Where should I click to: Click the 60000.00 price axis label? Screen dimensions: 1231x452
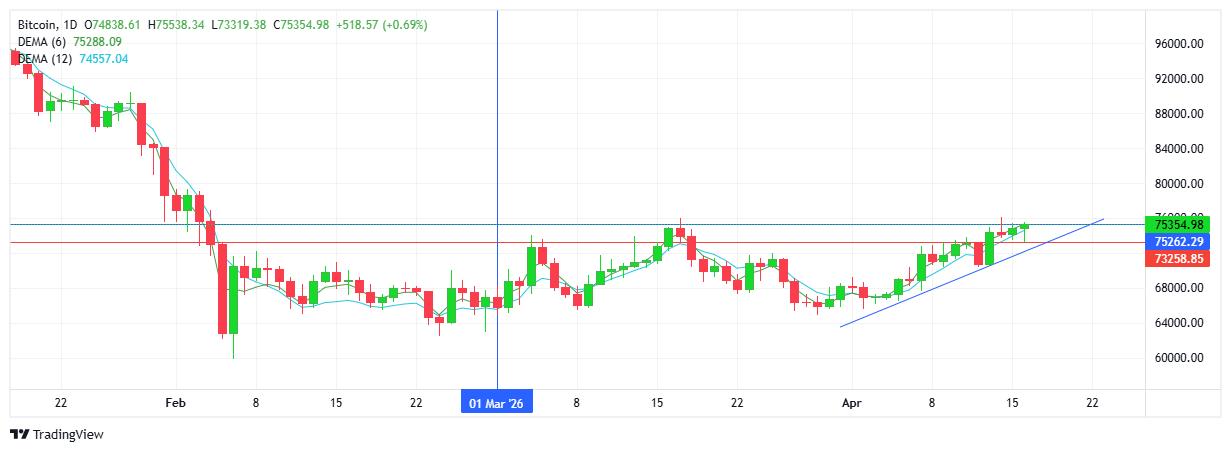[x=1176, y=358]
